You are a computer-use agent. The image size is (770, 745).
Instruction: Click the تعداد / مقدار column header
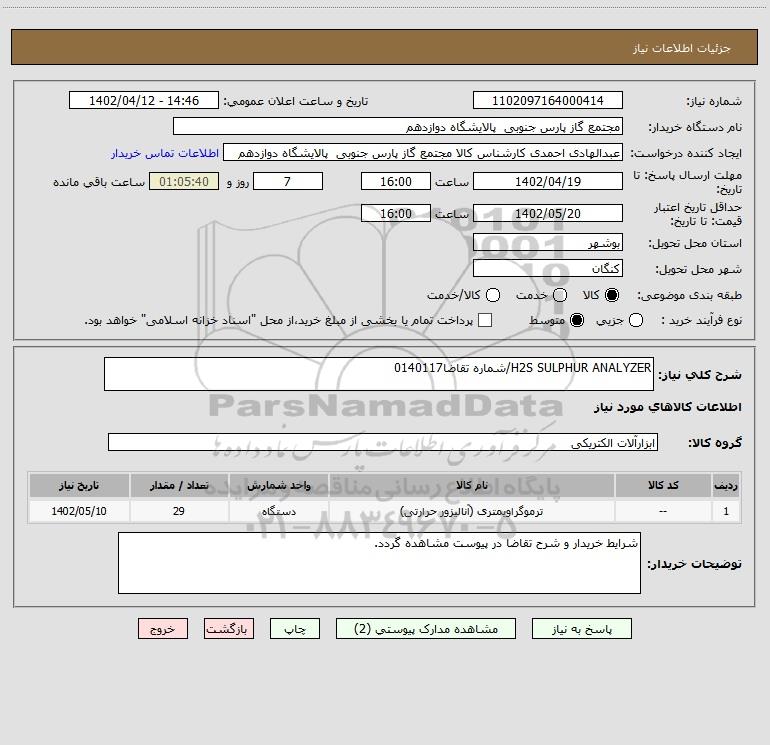[x=179, y=485]
